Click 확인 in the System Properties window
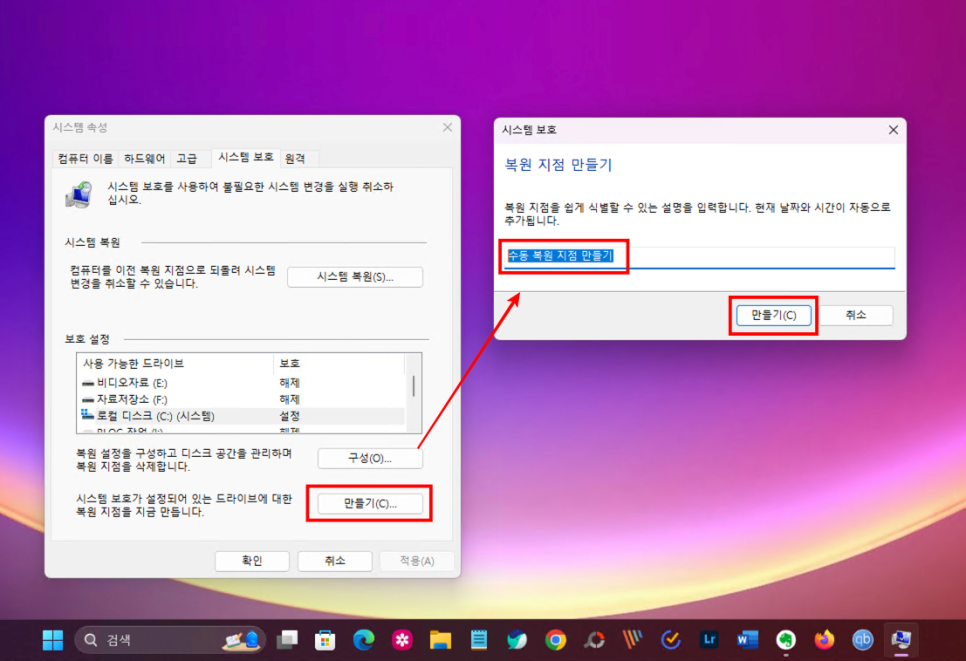Viewport: 966px width, 661px height. pyautogui.click(x=252, y=561)
